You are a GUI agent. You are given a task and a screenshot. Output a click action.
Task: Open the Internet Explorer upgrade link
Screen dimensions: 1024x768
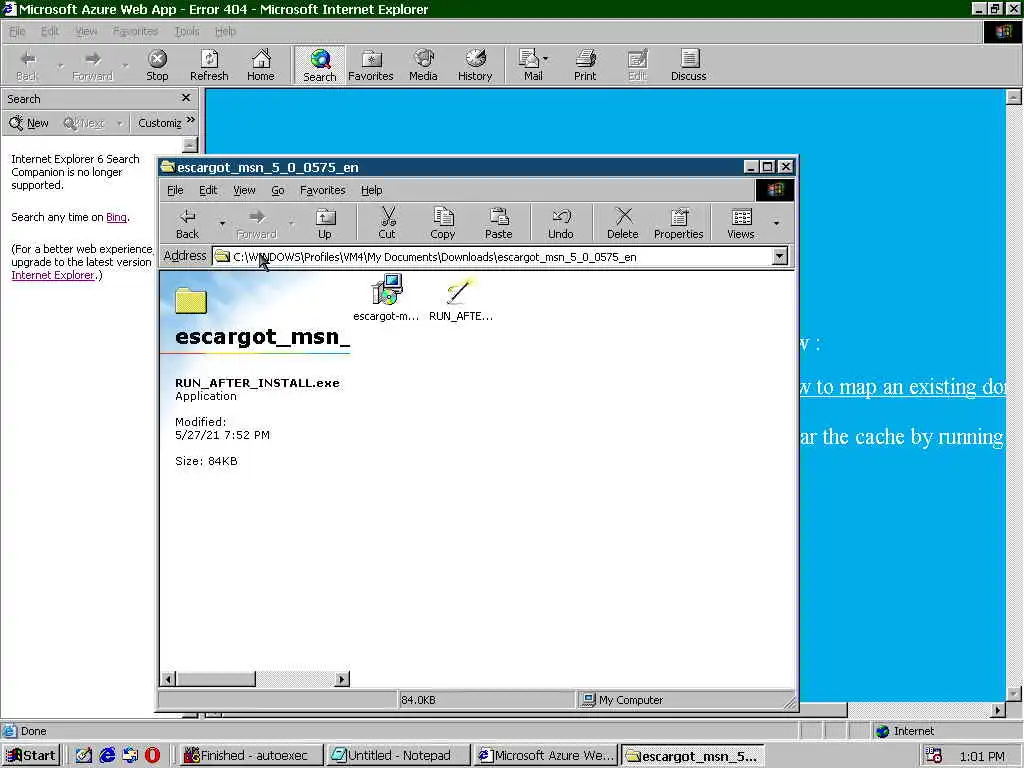(52, 275)
